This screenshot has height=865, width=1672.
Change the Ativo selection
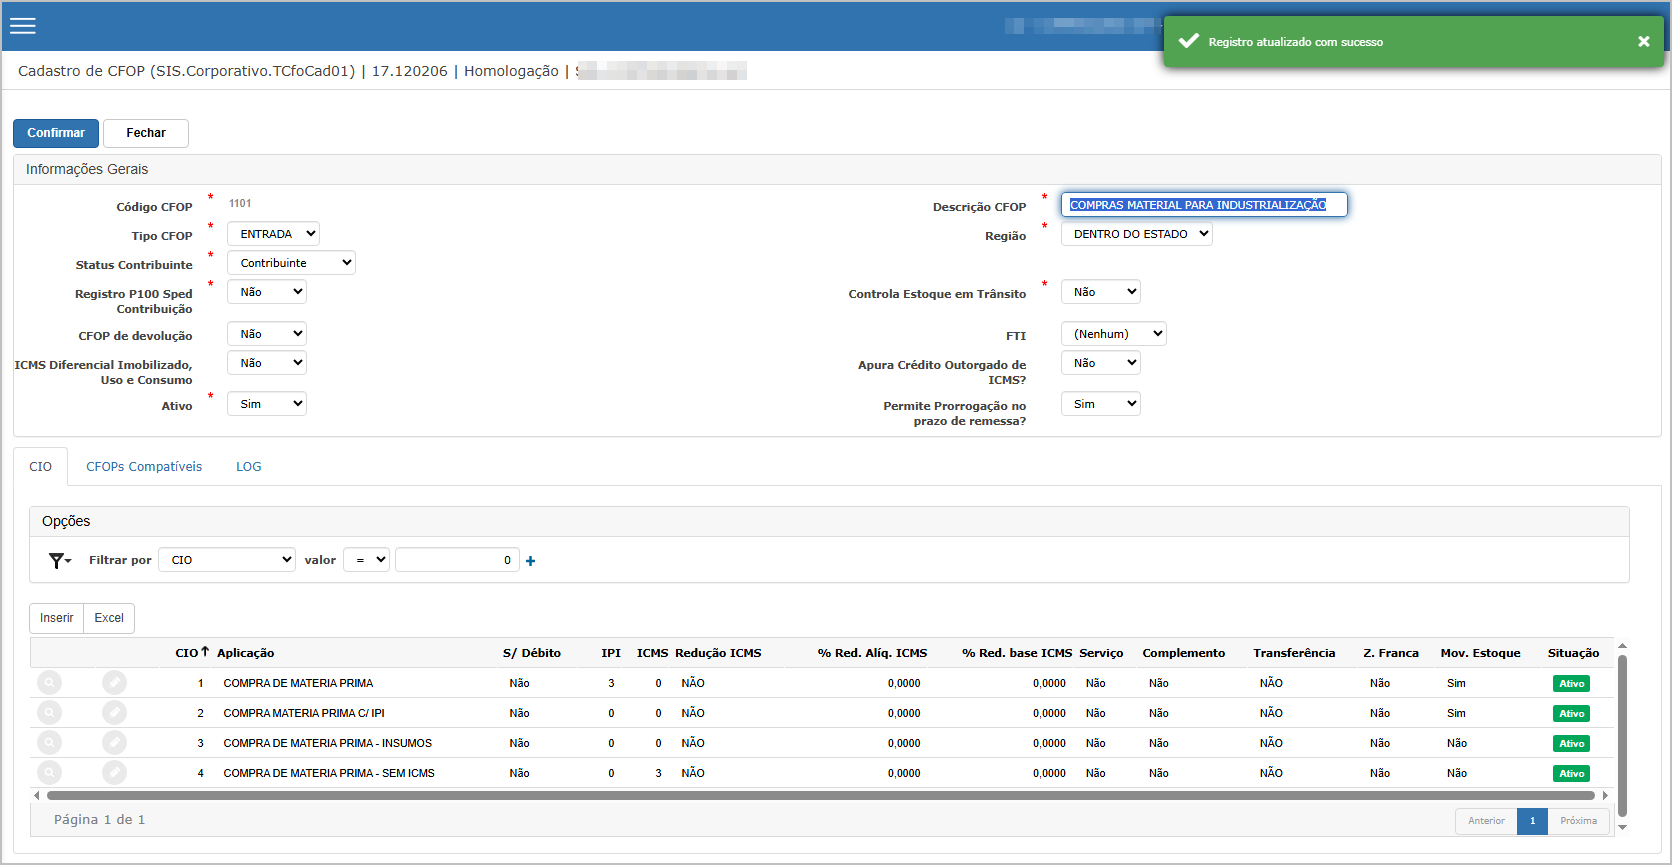(266, 404)
